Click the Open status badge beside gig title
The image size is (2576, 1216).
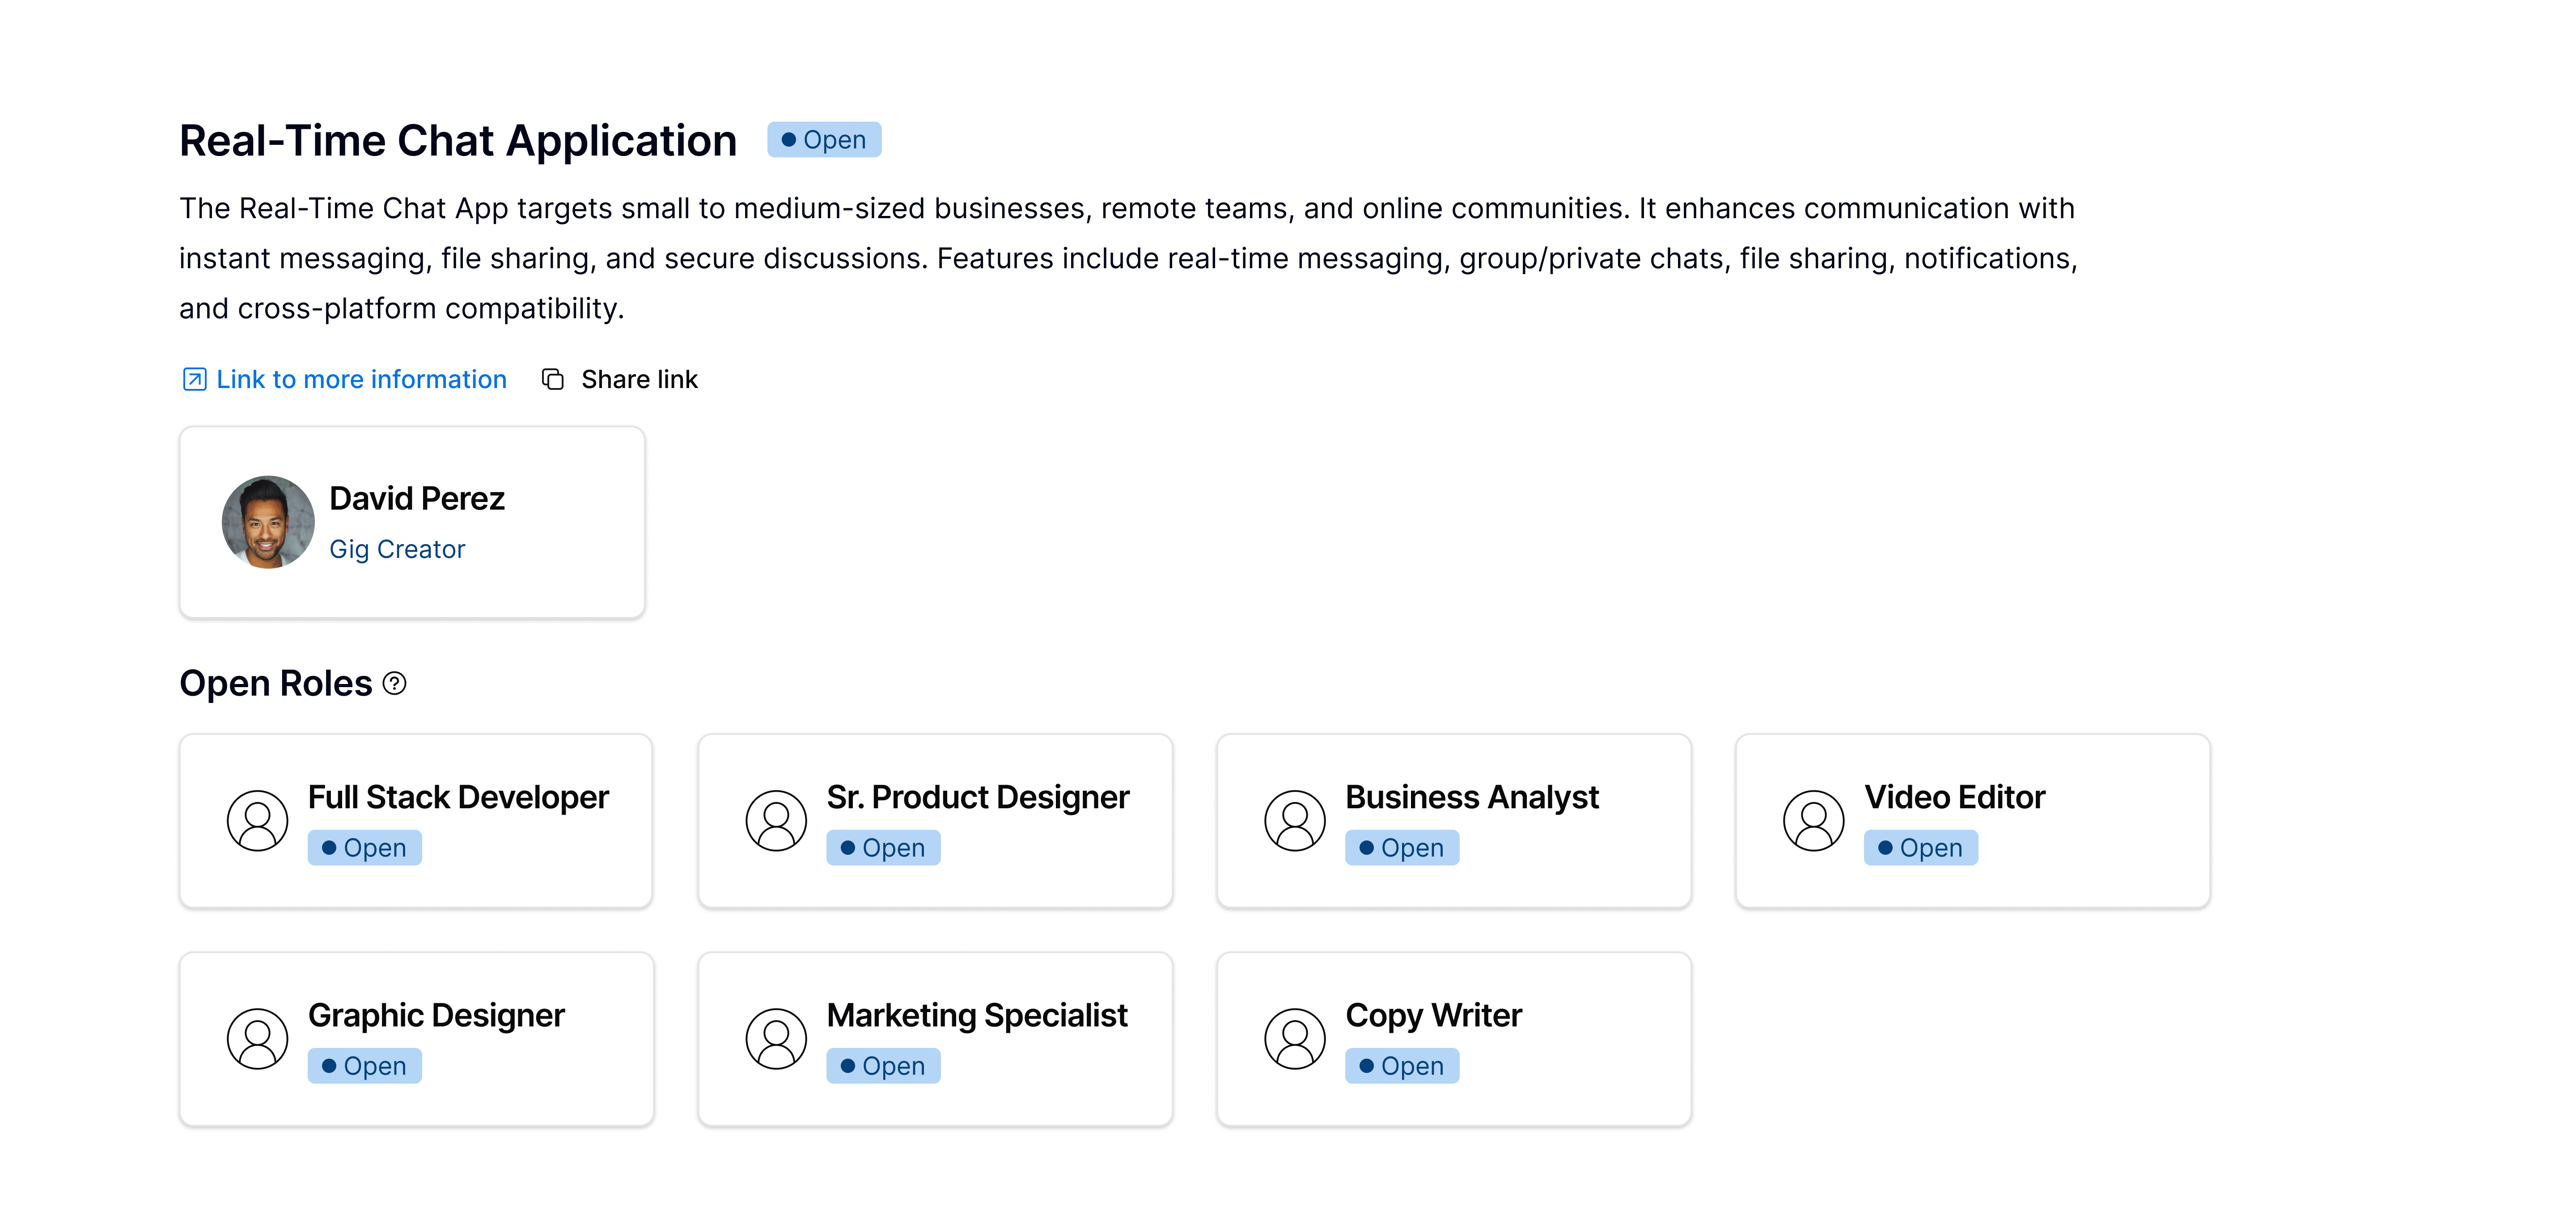tap(824, 140)
